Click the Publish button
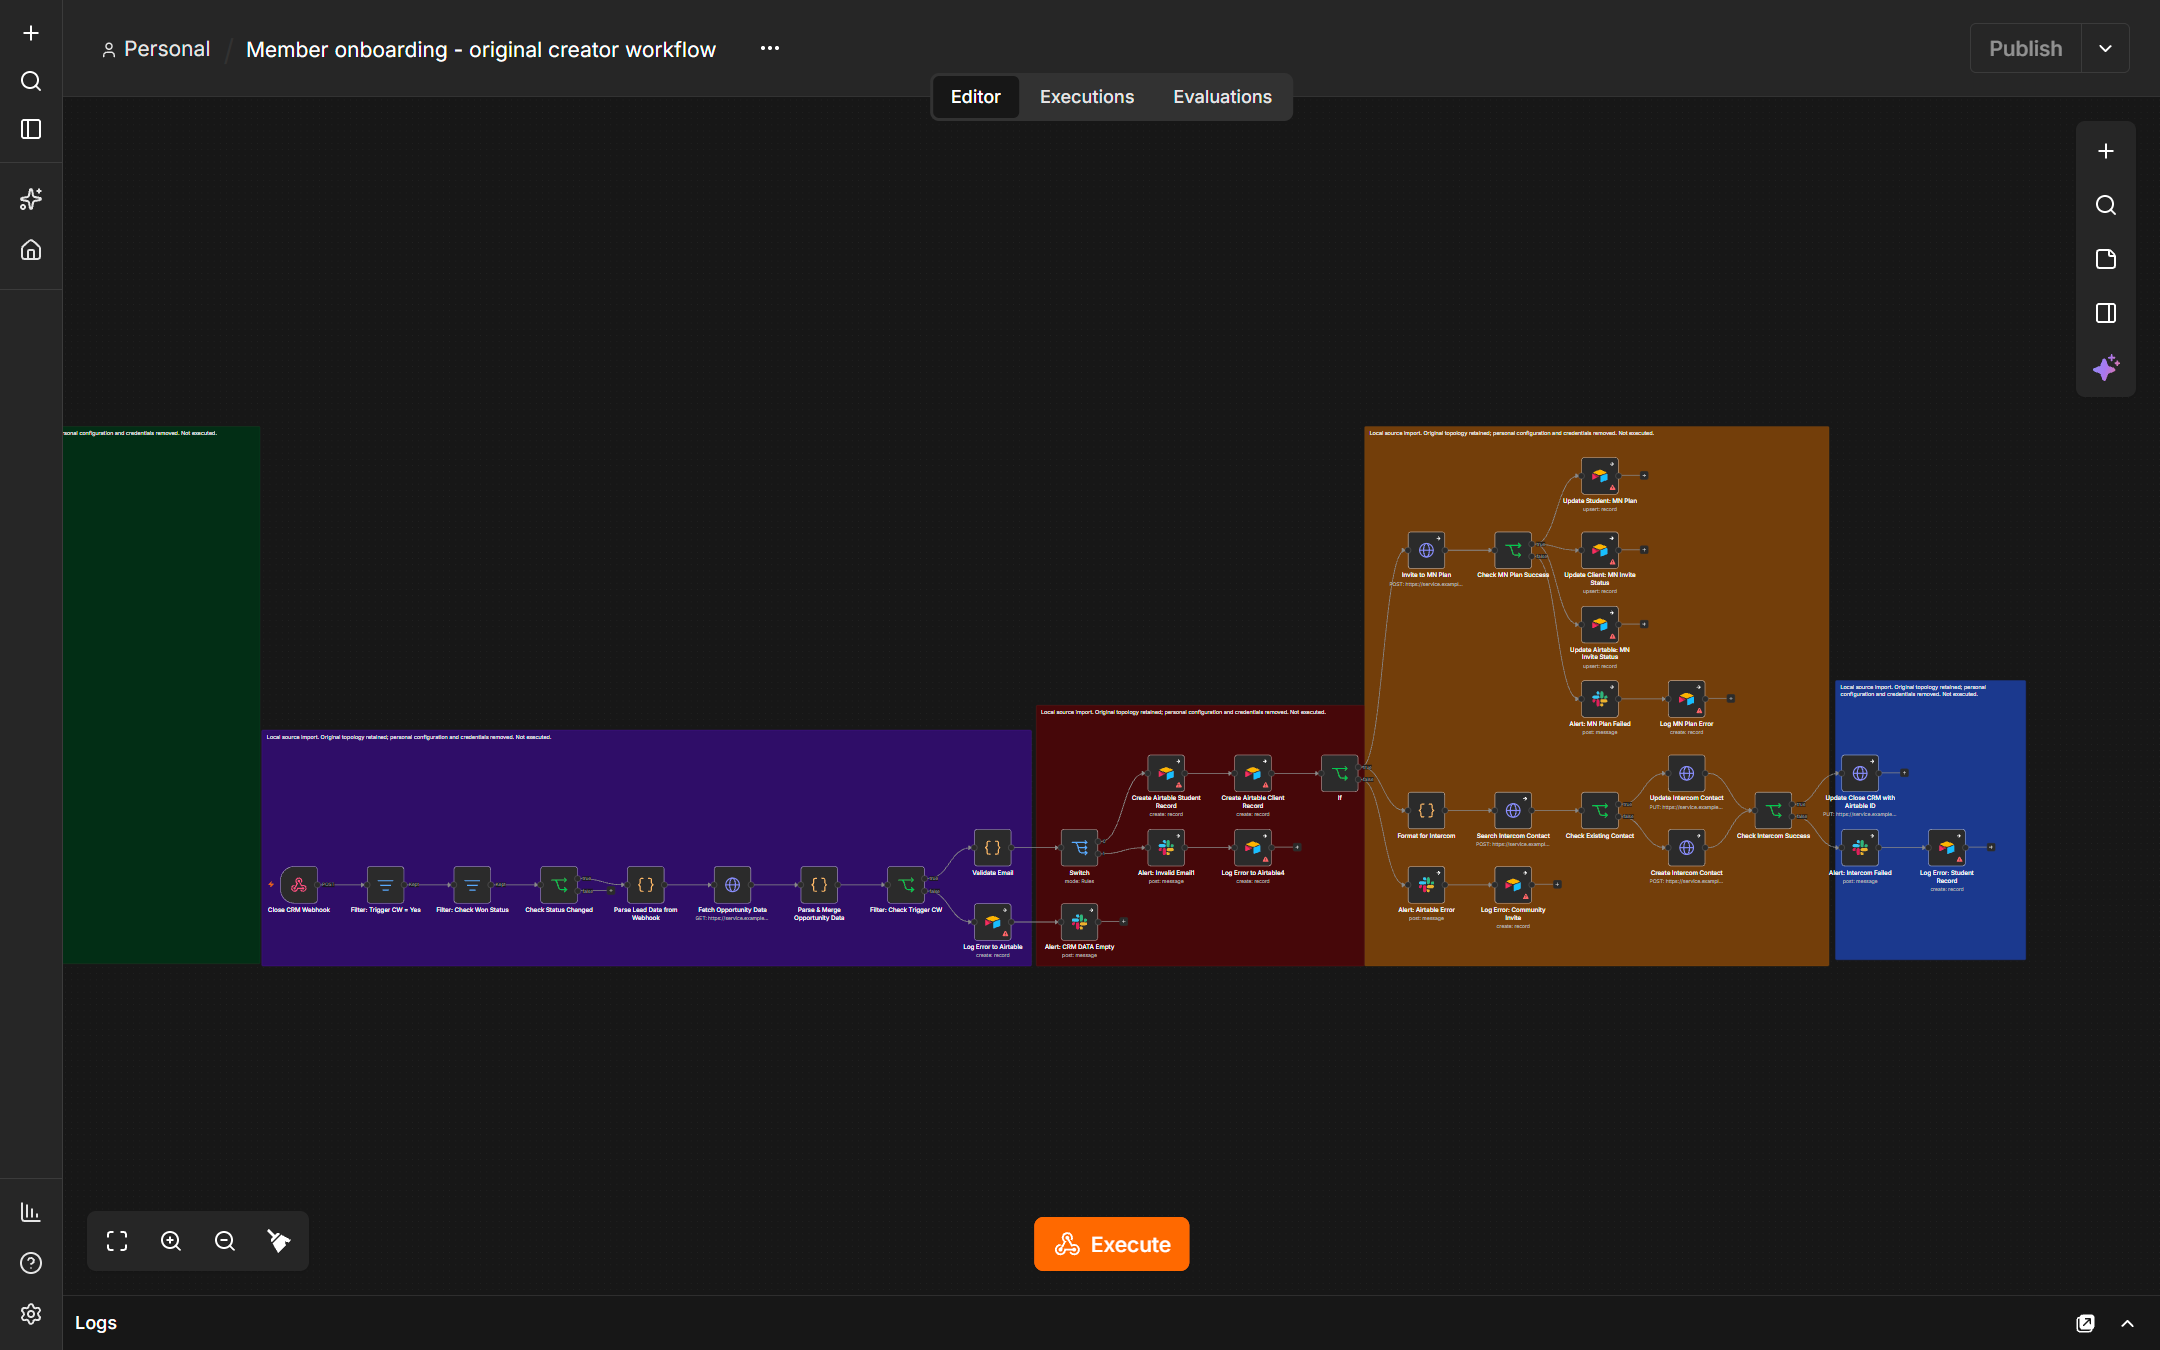Viewport: 2160px width, 1350px height. click(x=2025, y=49)
